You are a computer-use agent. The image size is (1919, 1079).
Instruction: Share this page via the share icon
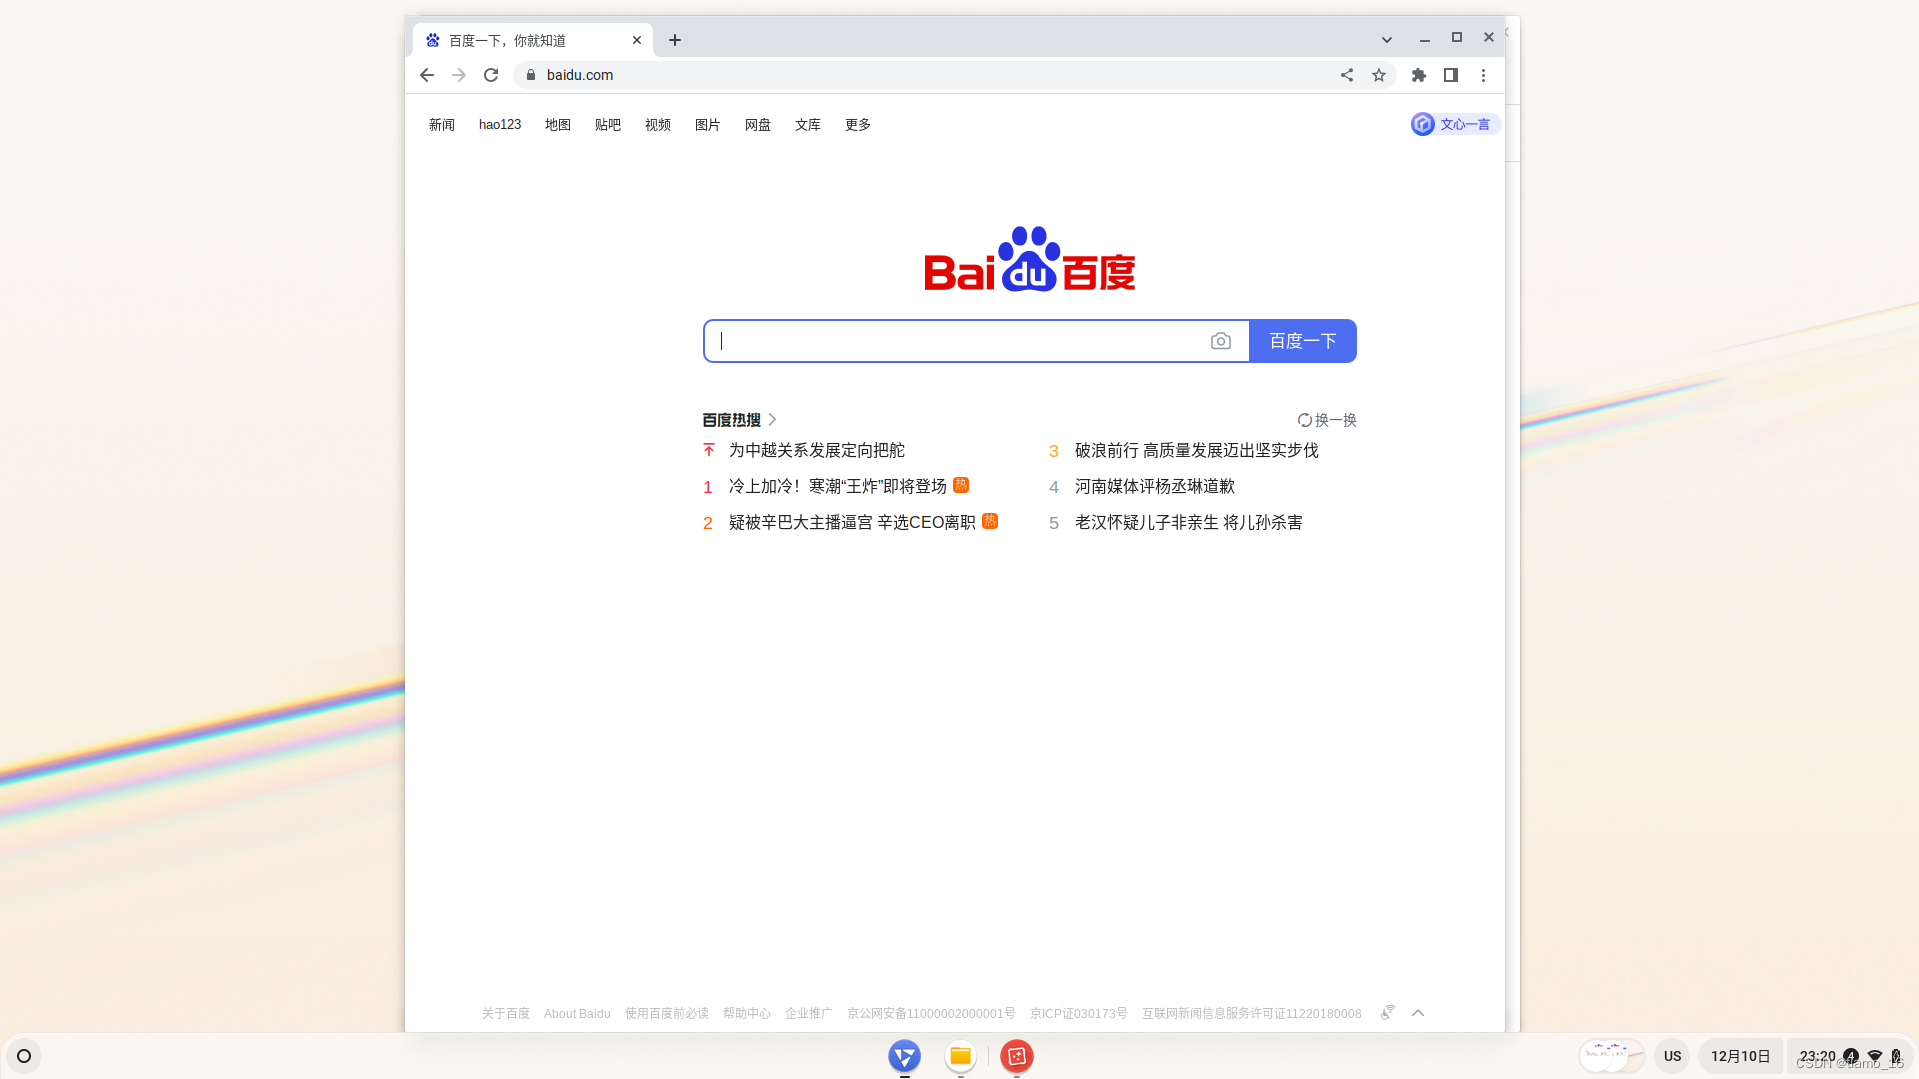point(1347,75)
